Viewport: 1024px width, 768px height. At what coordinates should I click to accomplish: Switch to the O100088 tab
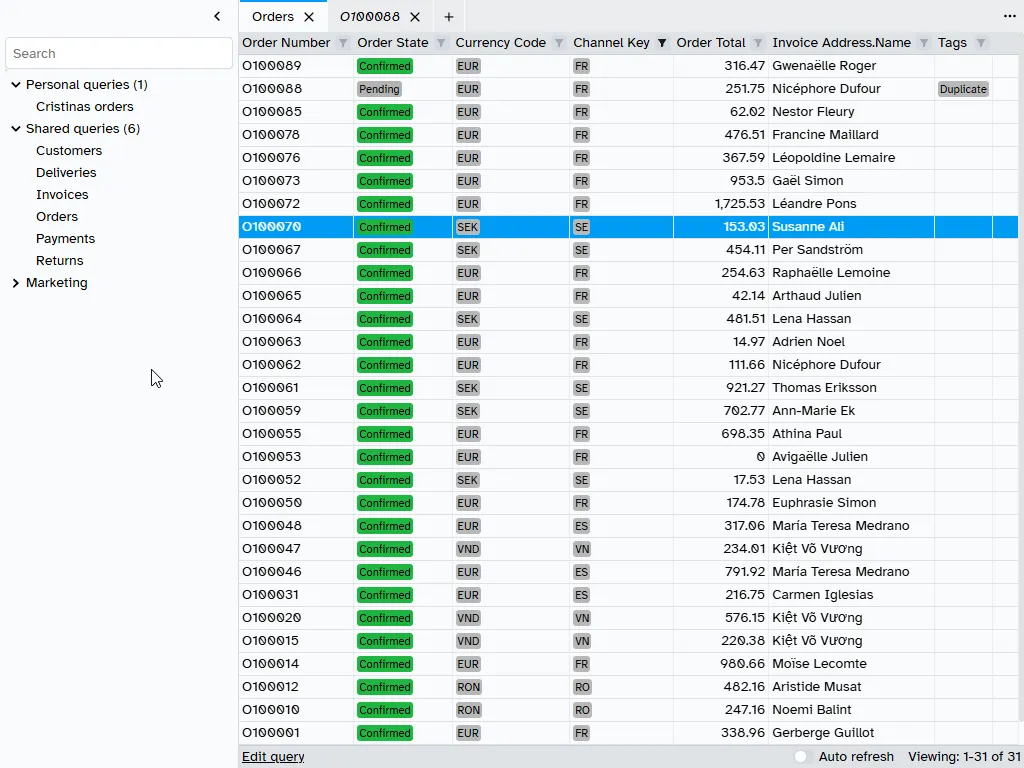tap(369, 17)
